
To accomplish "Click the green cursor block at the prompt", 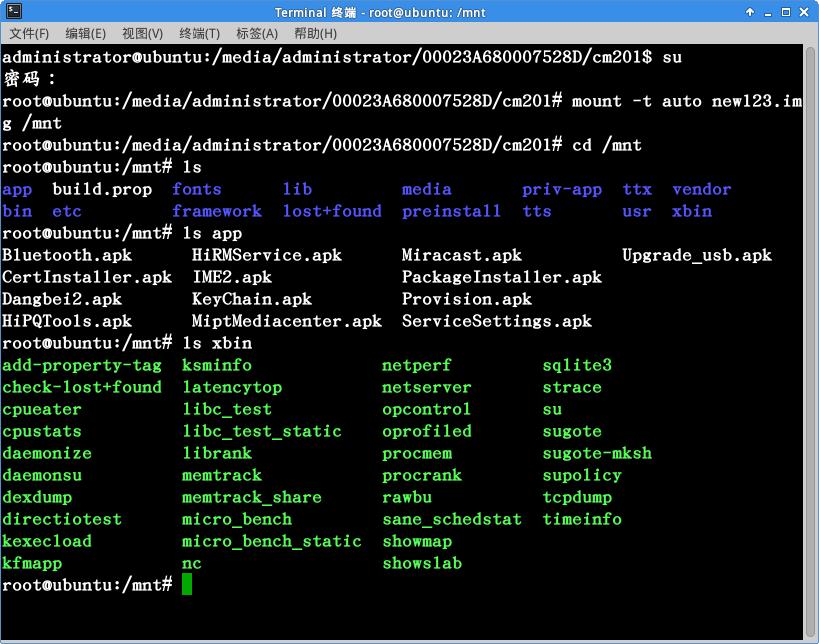I will tap(187, 585).
